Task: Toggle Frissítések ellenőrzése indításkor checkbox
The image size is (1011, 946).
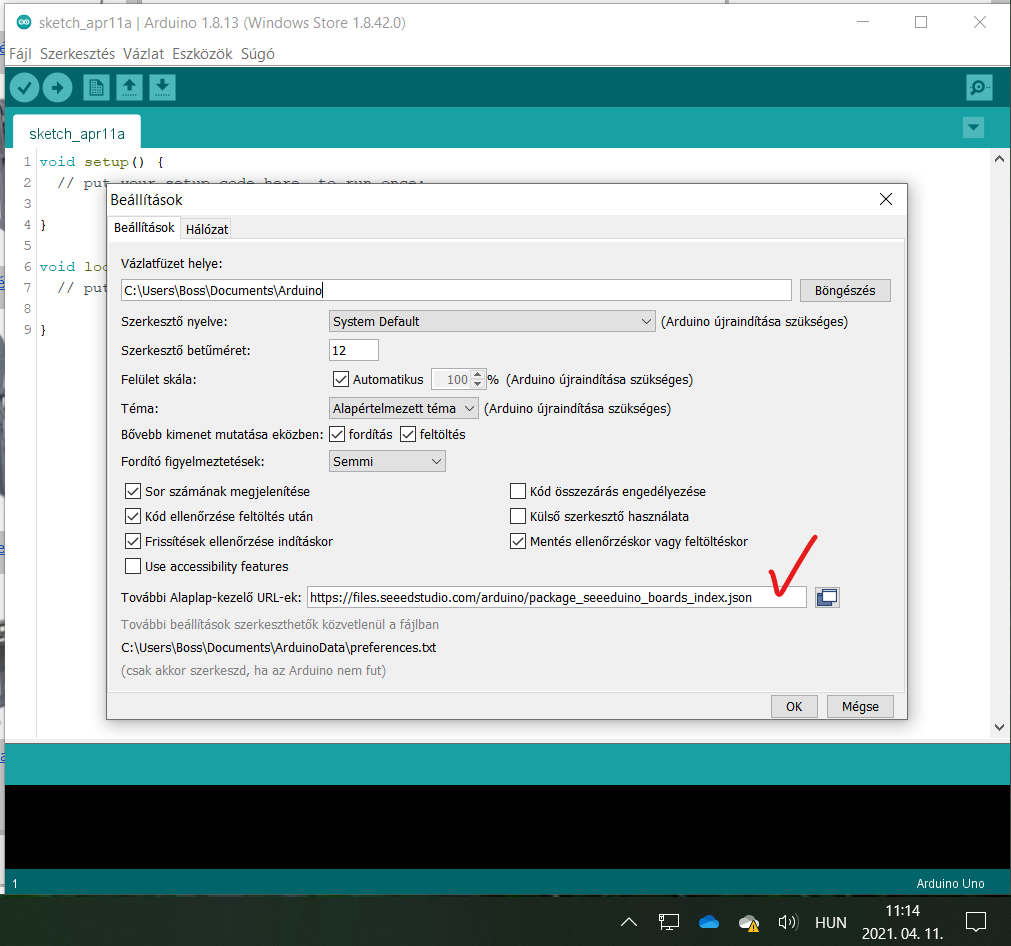Action: point(133,541)
